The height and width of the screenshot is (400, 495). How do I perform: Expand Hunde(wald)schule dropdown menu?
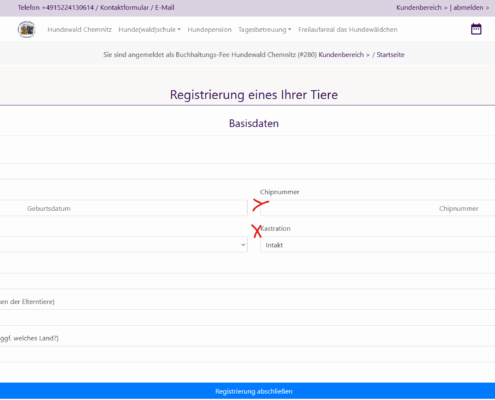149,30
